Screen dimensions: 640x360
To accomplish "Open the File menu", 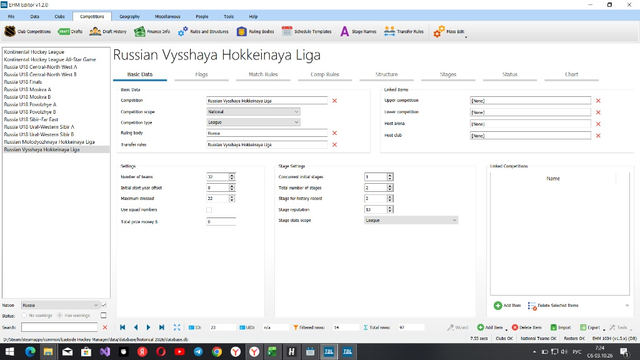I will (11, 16).
